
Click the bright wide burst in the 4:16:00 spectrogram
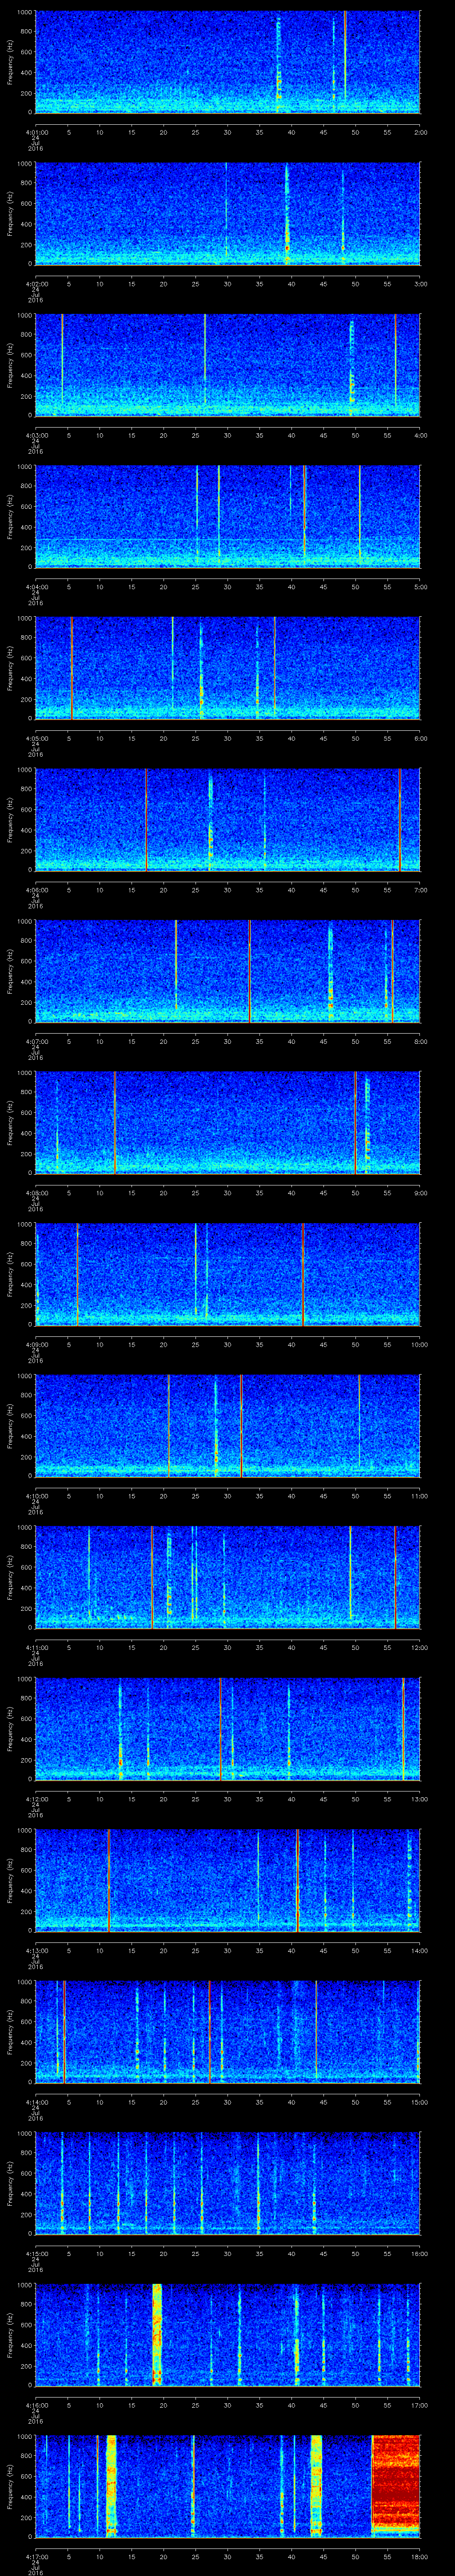point(157,2334)
